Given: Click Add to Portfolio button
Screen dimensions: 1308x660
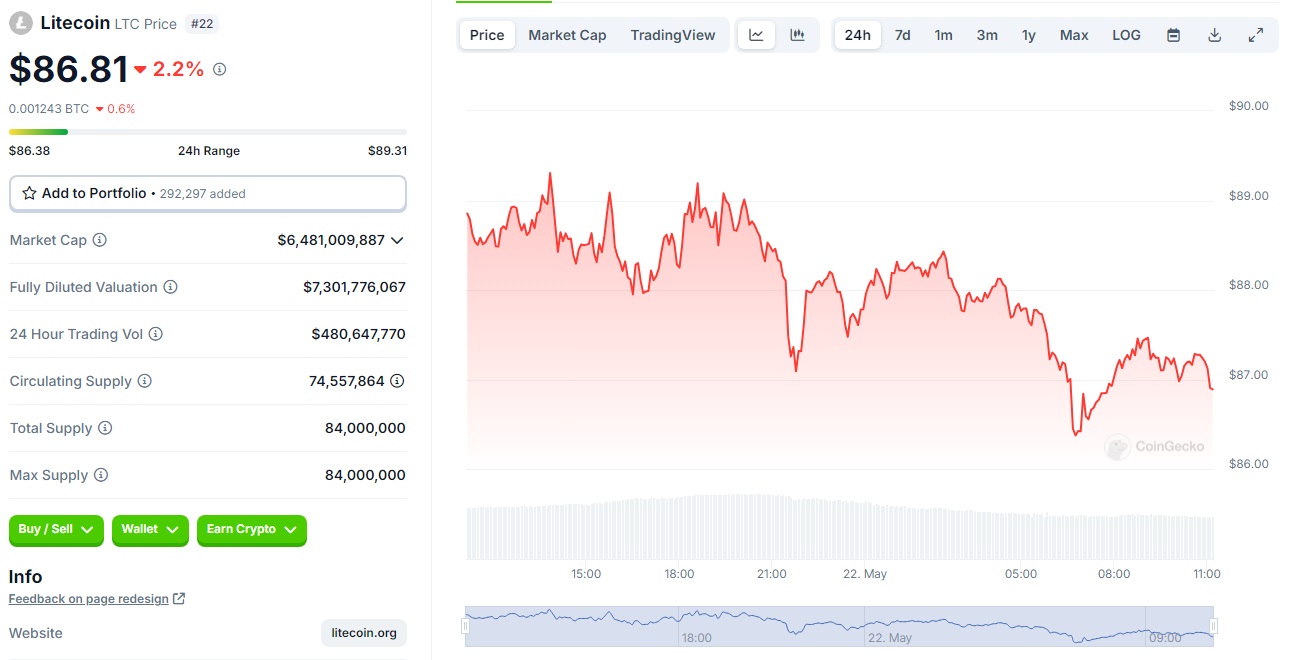Looking at the screenshot, I should point(207,193).
